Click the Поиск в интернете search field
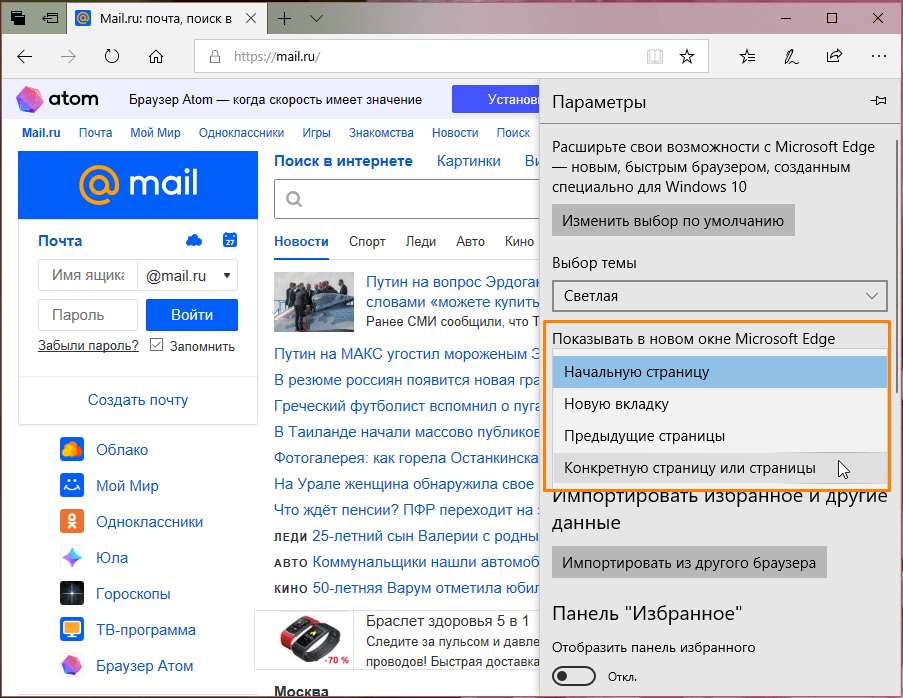 (407, 199)
